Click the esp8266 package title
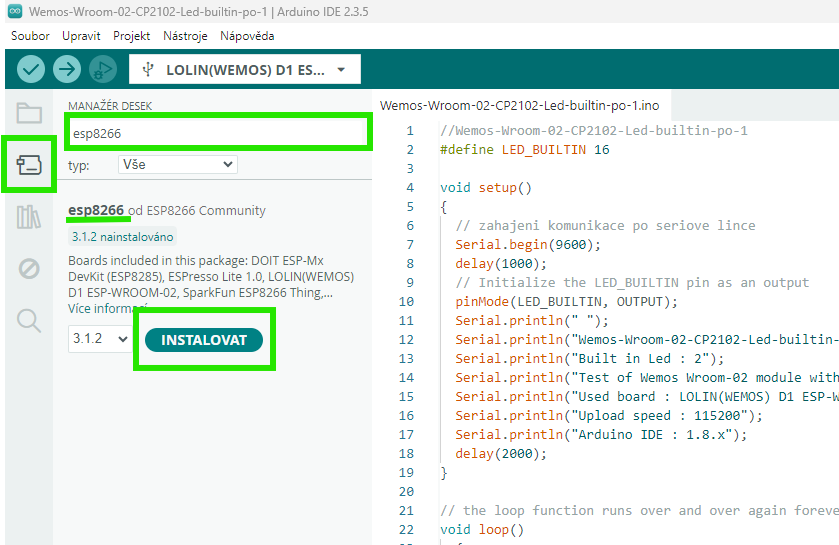Screen dimensions: 839x545 [96, 210]
